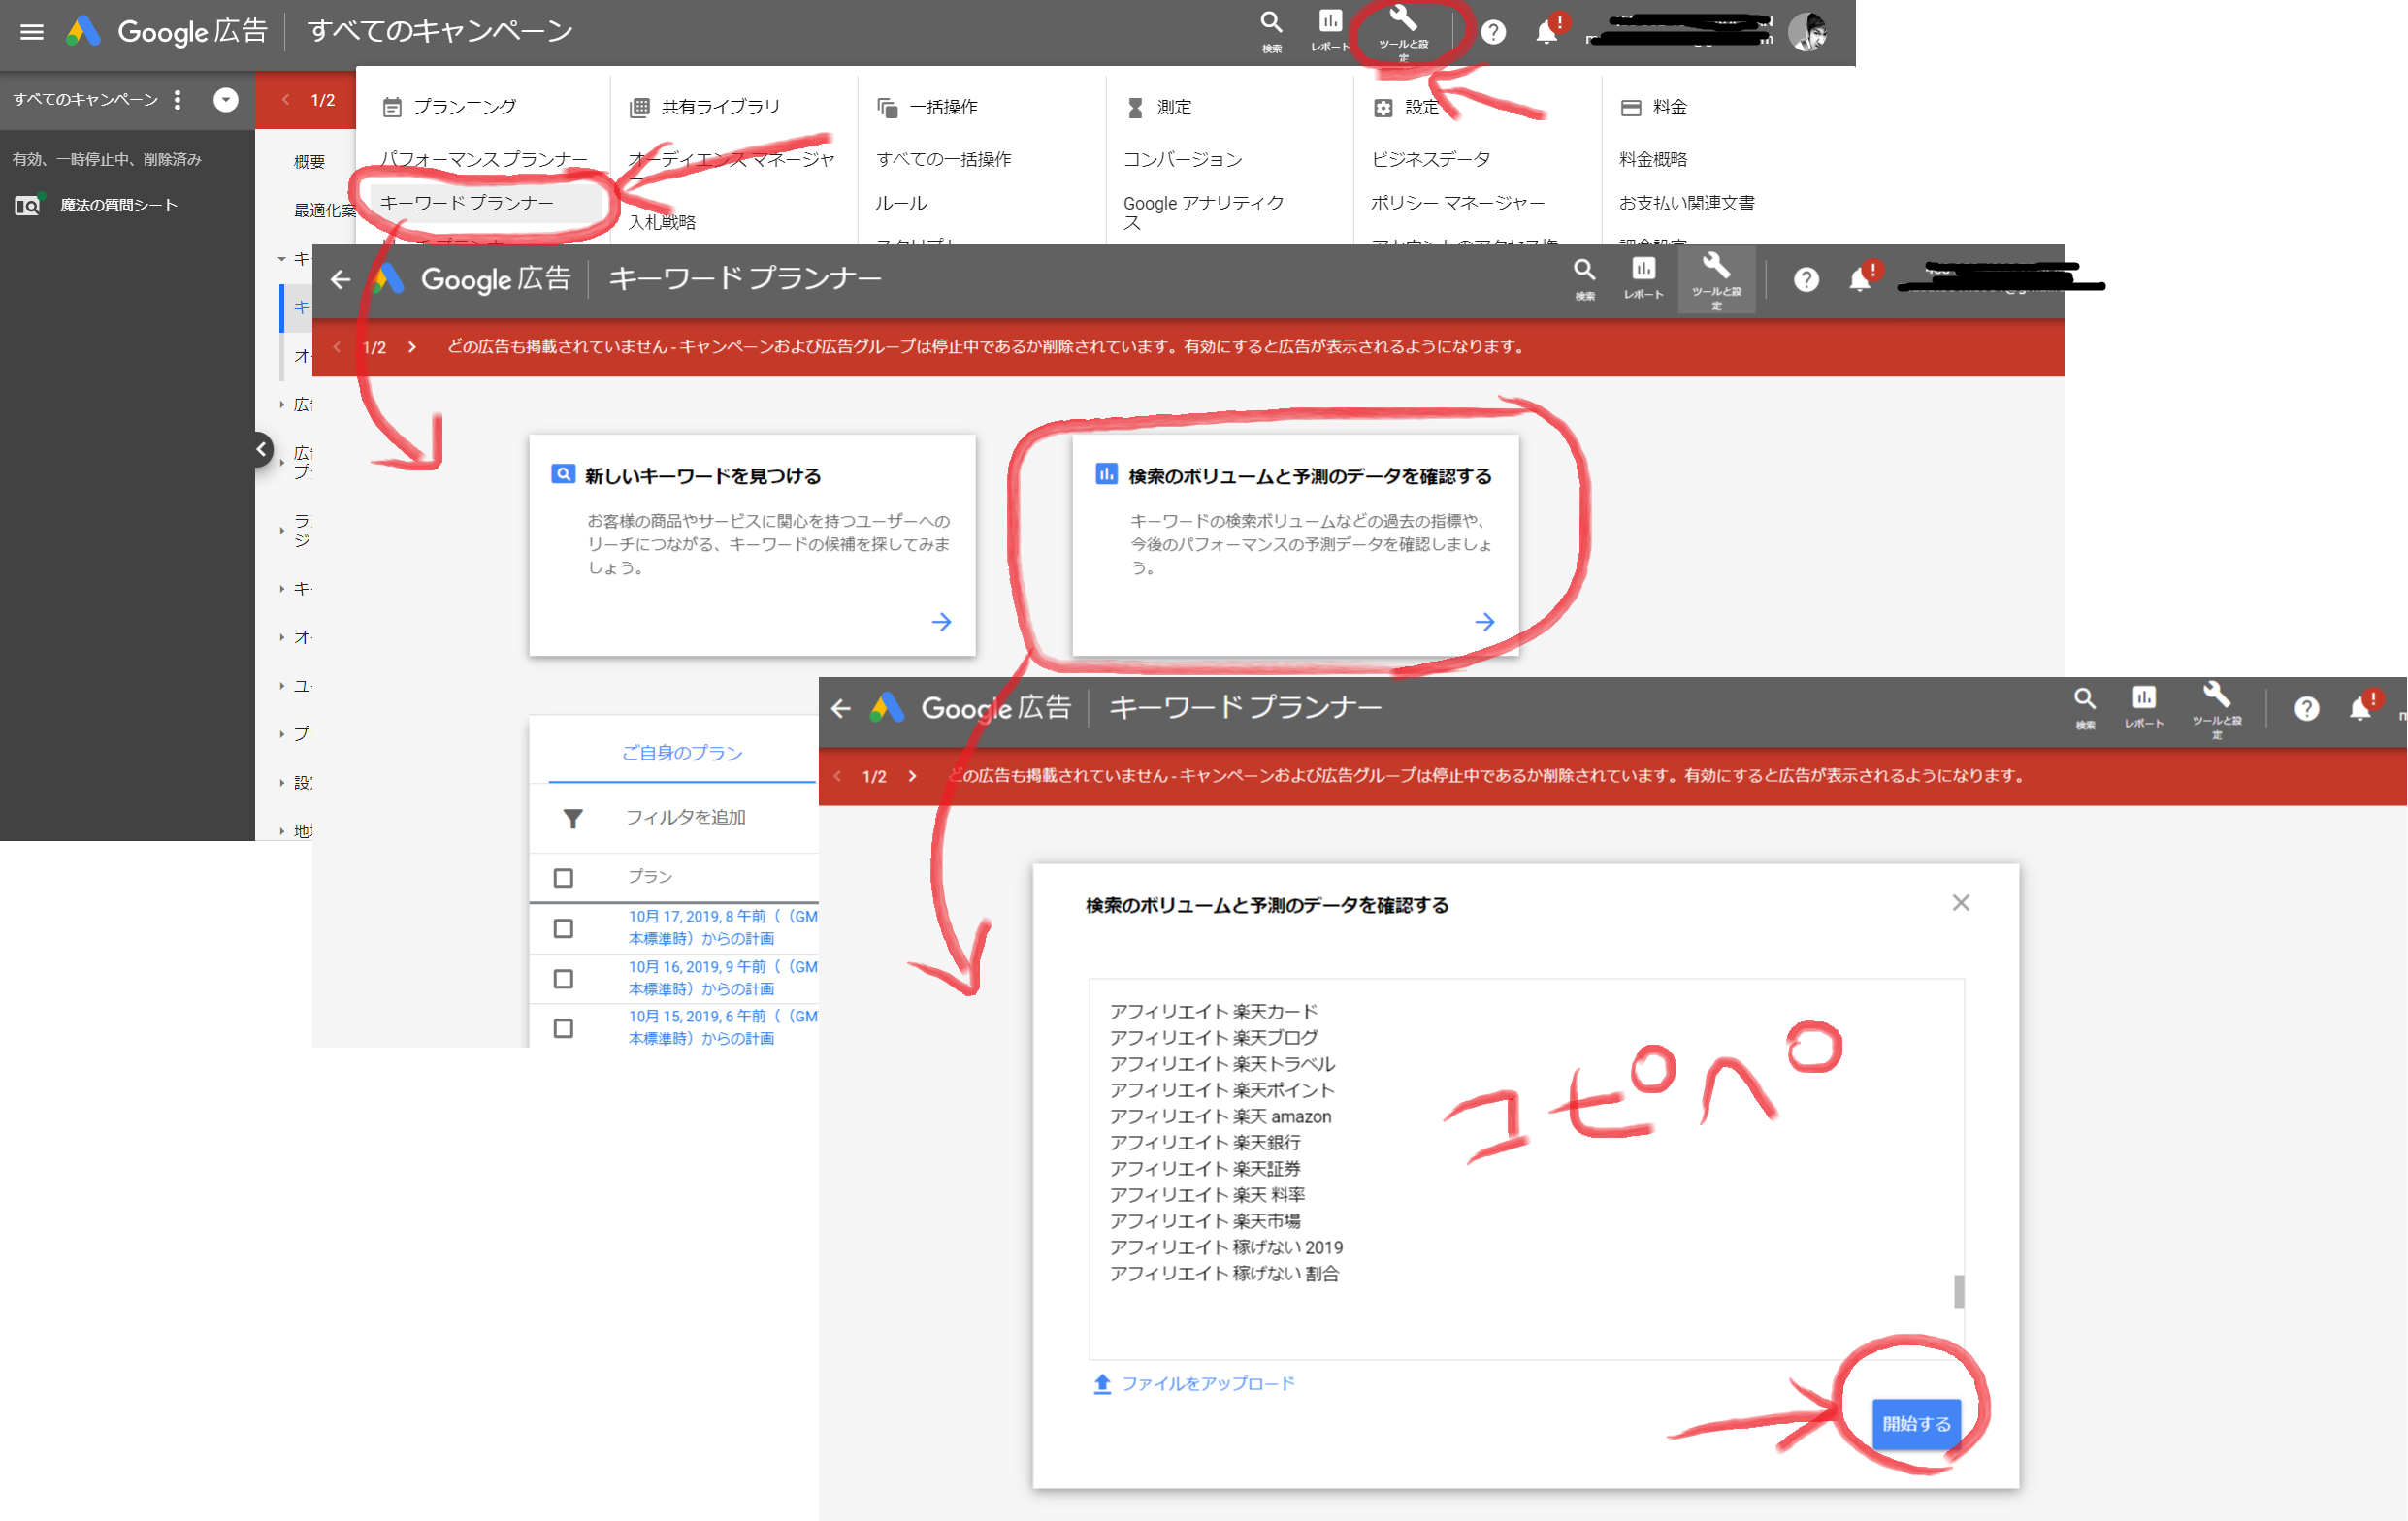Click the 開始する button
Screen dimensions: 2408x1521
pyautogui.click(x=1915, y=1423)
